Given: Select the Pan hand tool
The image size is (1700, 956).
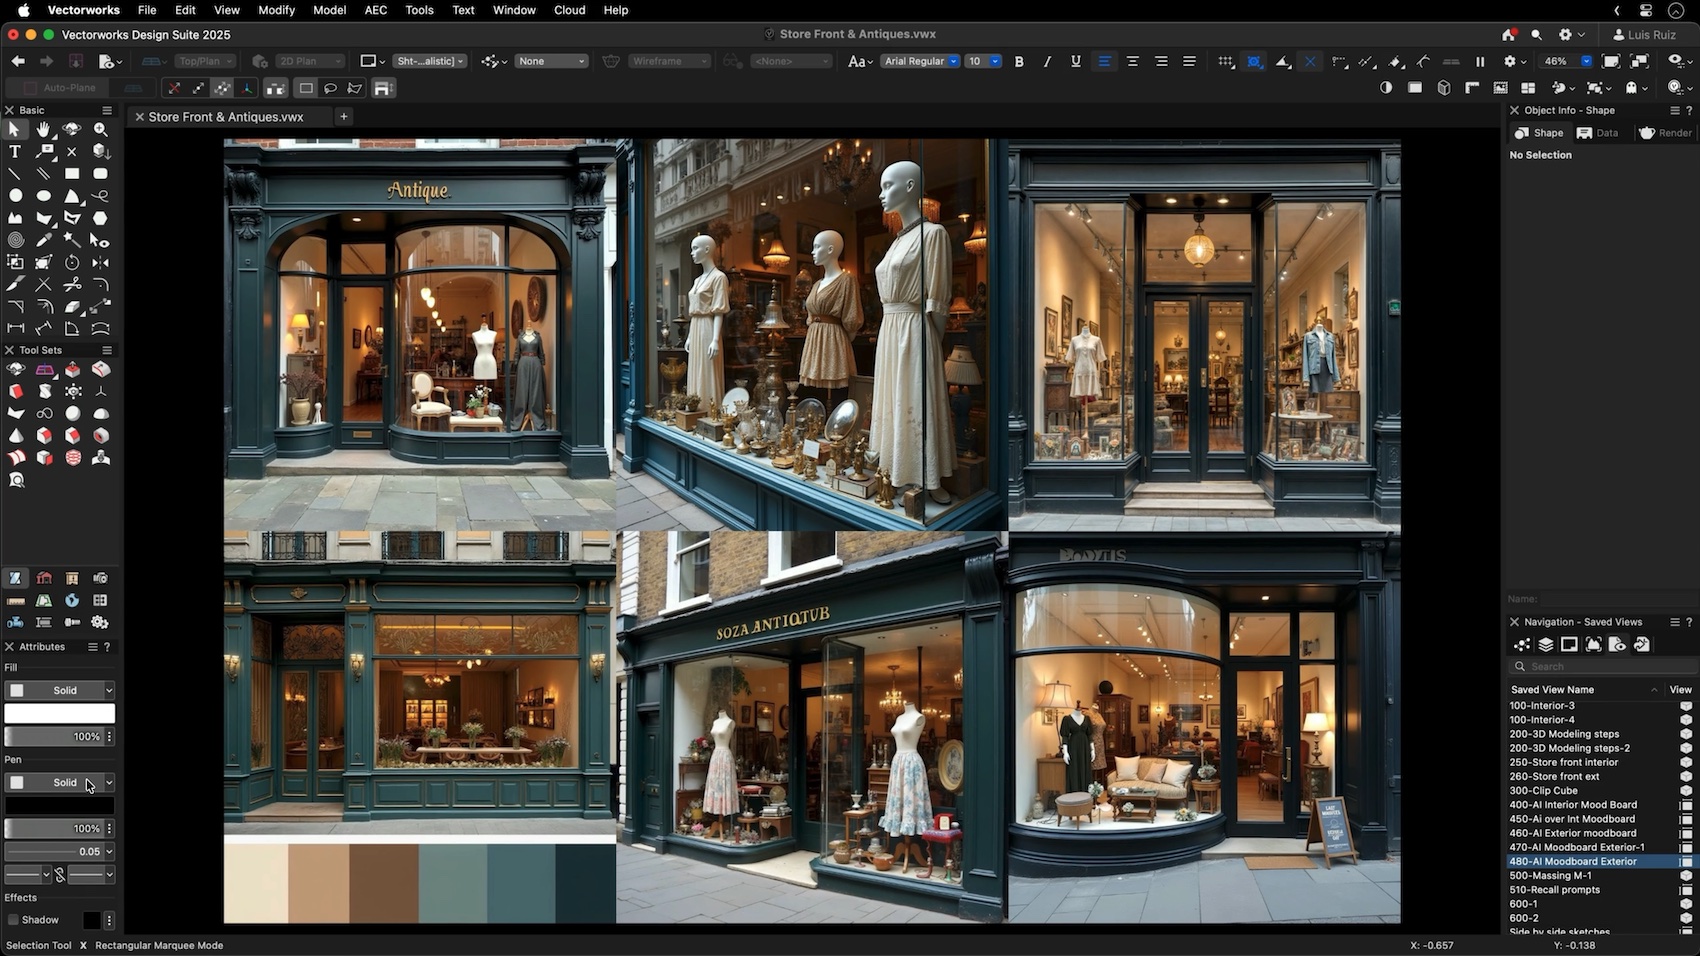Looking at the screenshot, I should (43, 130).
